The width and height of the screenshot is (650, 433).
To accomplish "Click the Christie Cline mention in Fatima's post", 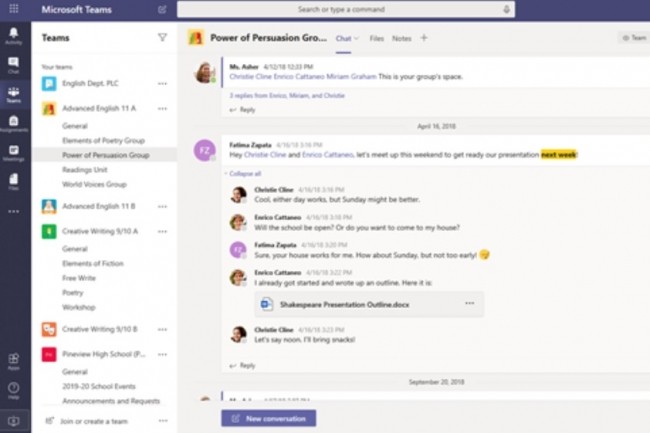I will (x=265, y=155).
